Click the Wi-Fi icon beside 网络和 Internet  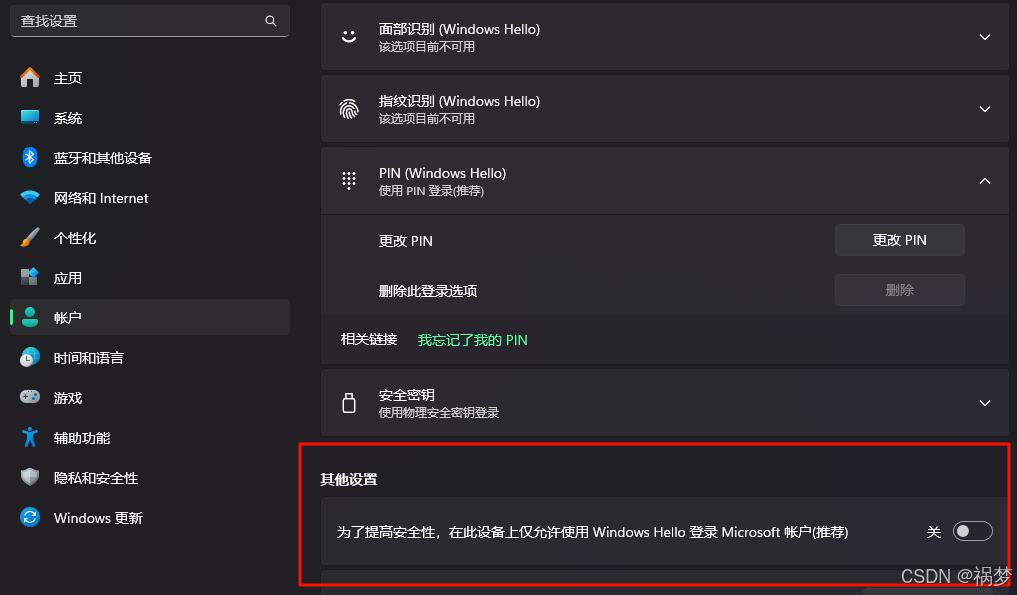click(30, 197)
